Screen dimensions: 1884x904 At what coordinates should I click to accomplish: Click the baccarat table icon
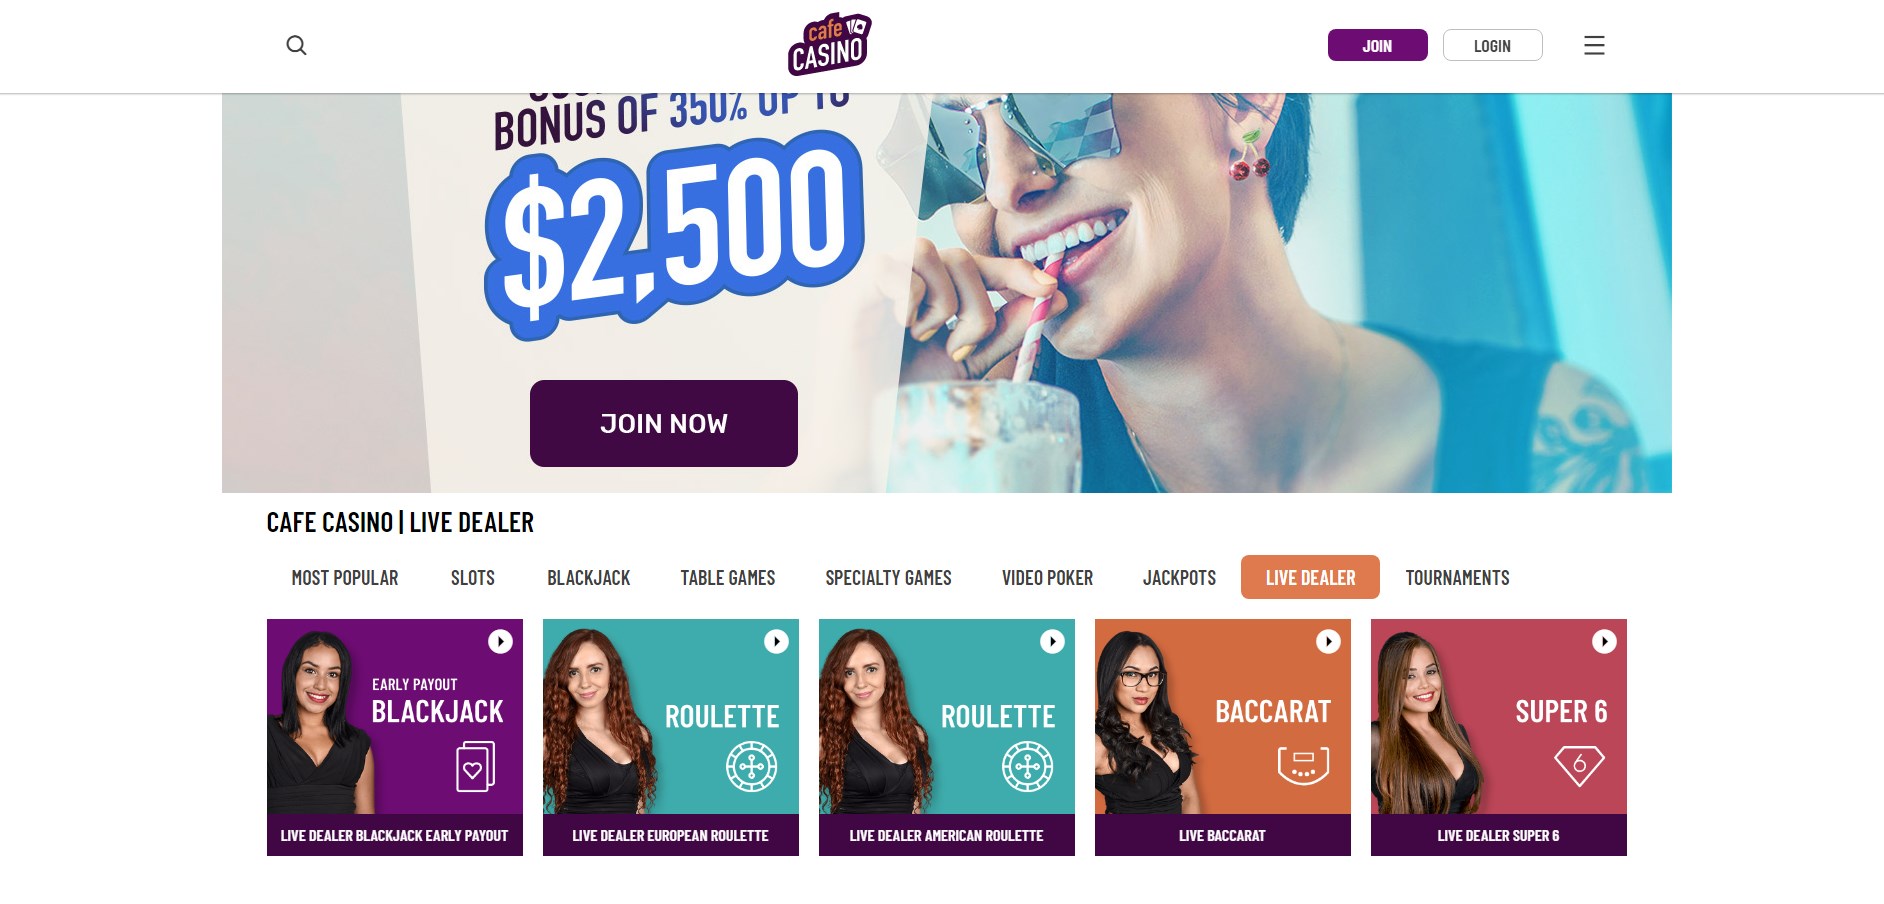(1303, 766)
